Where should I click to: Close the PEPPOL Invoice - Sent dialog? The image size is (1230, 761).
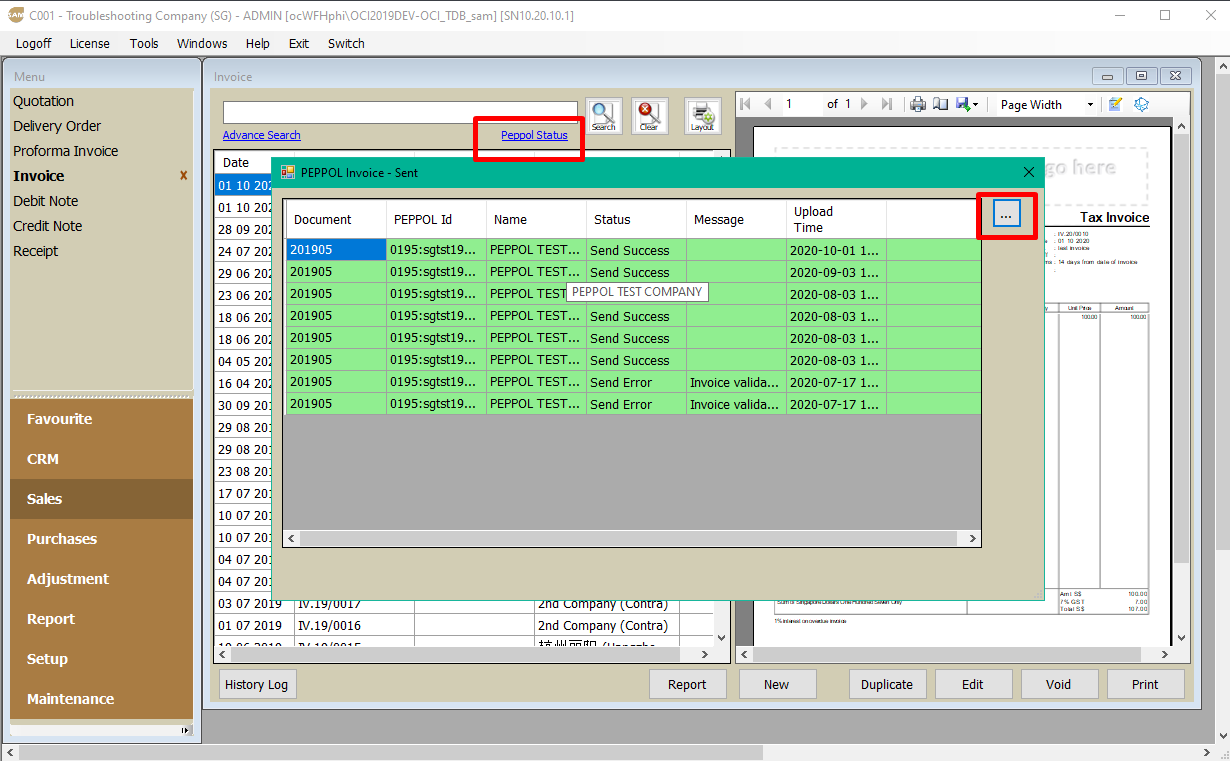1029,172
